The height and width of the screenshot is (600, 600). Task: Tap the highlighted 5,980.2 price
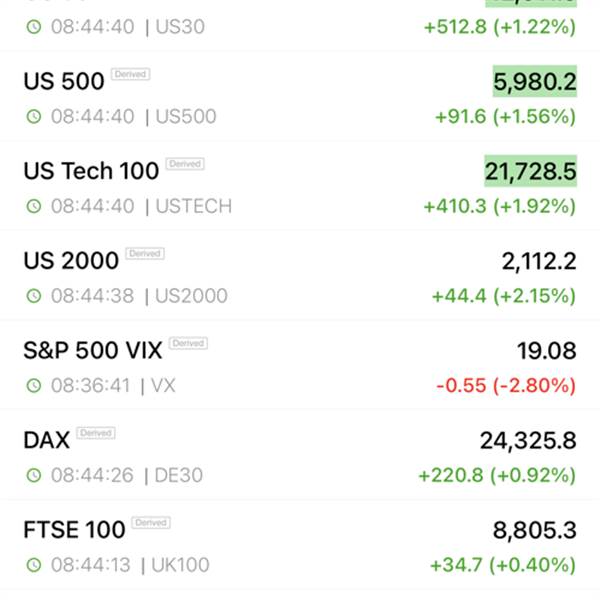click(535, 81)
